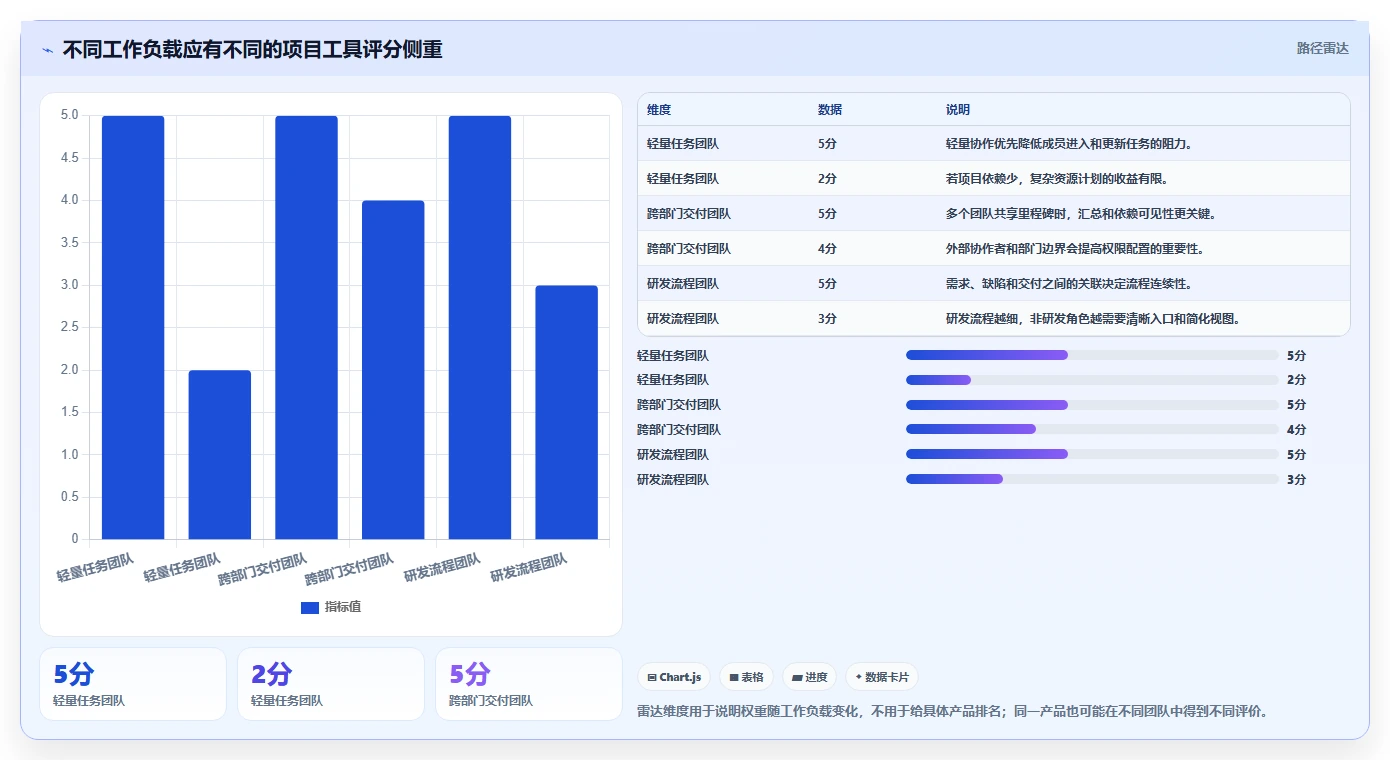Click the page title 不同工作负载应有不同的项目工具评分侧重
Viewport: 1390px width, 760px height.
click(252, 49)
